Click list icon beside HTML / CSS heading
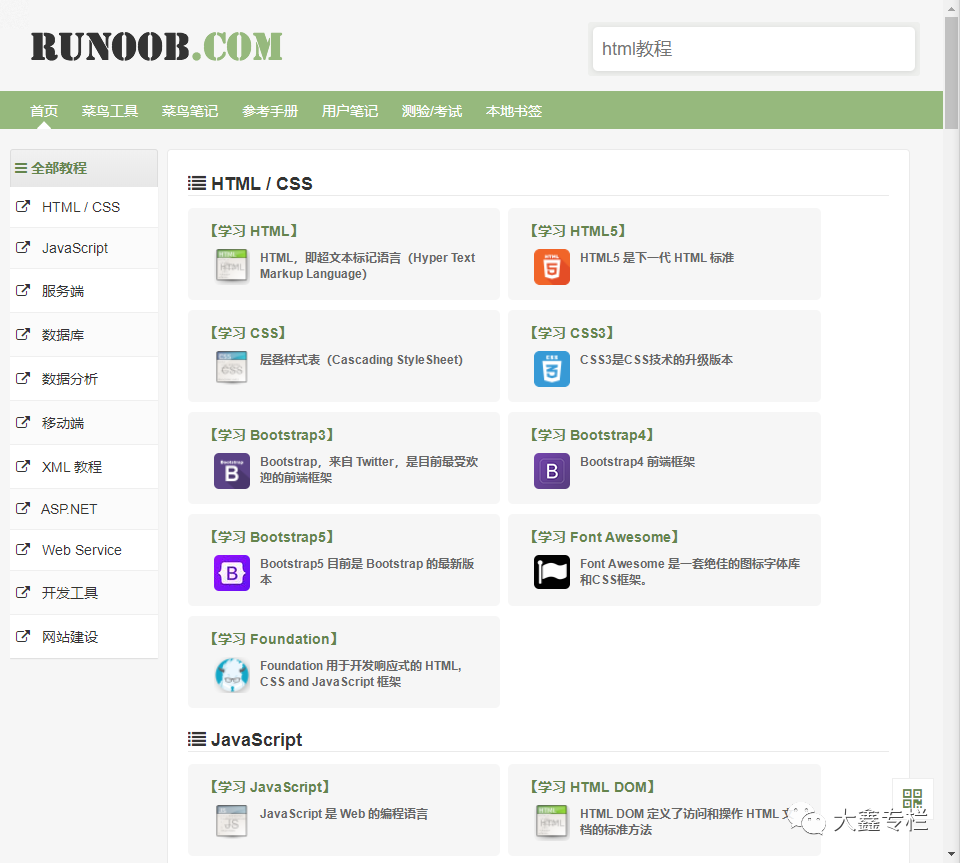 197,183
